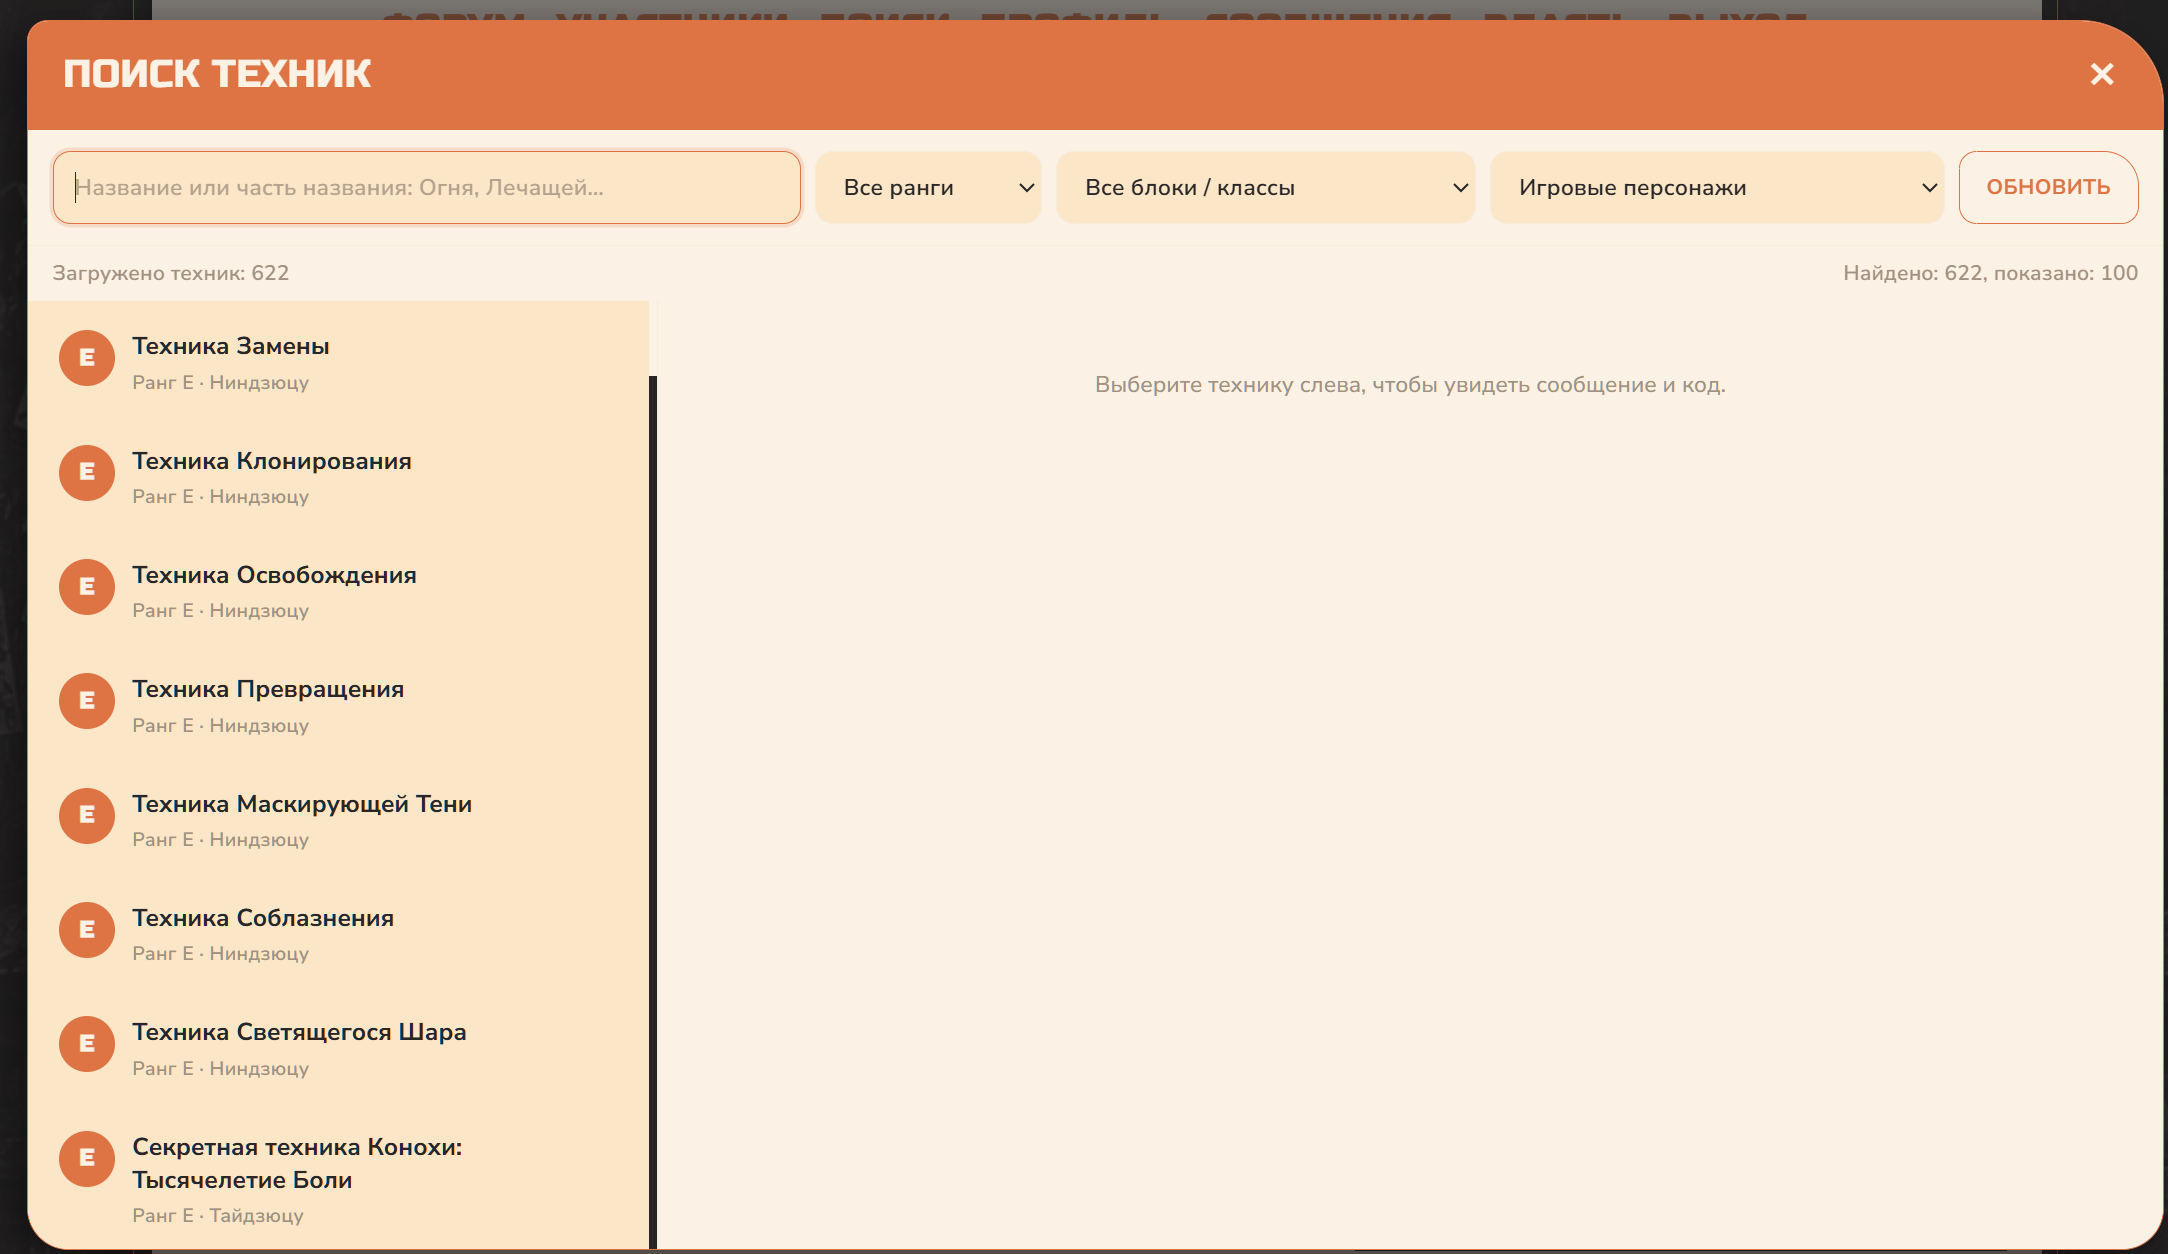Click the E rank badge beside Техника Светящегося Шара

(87, 1044)
